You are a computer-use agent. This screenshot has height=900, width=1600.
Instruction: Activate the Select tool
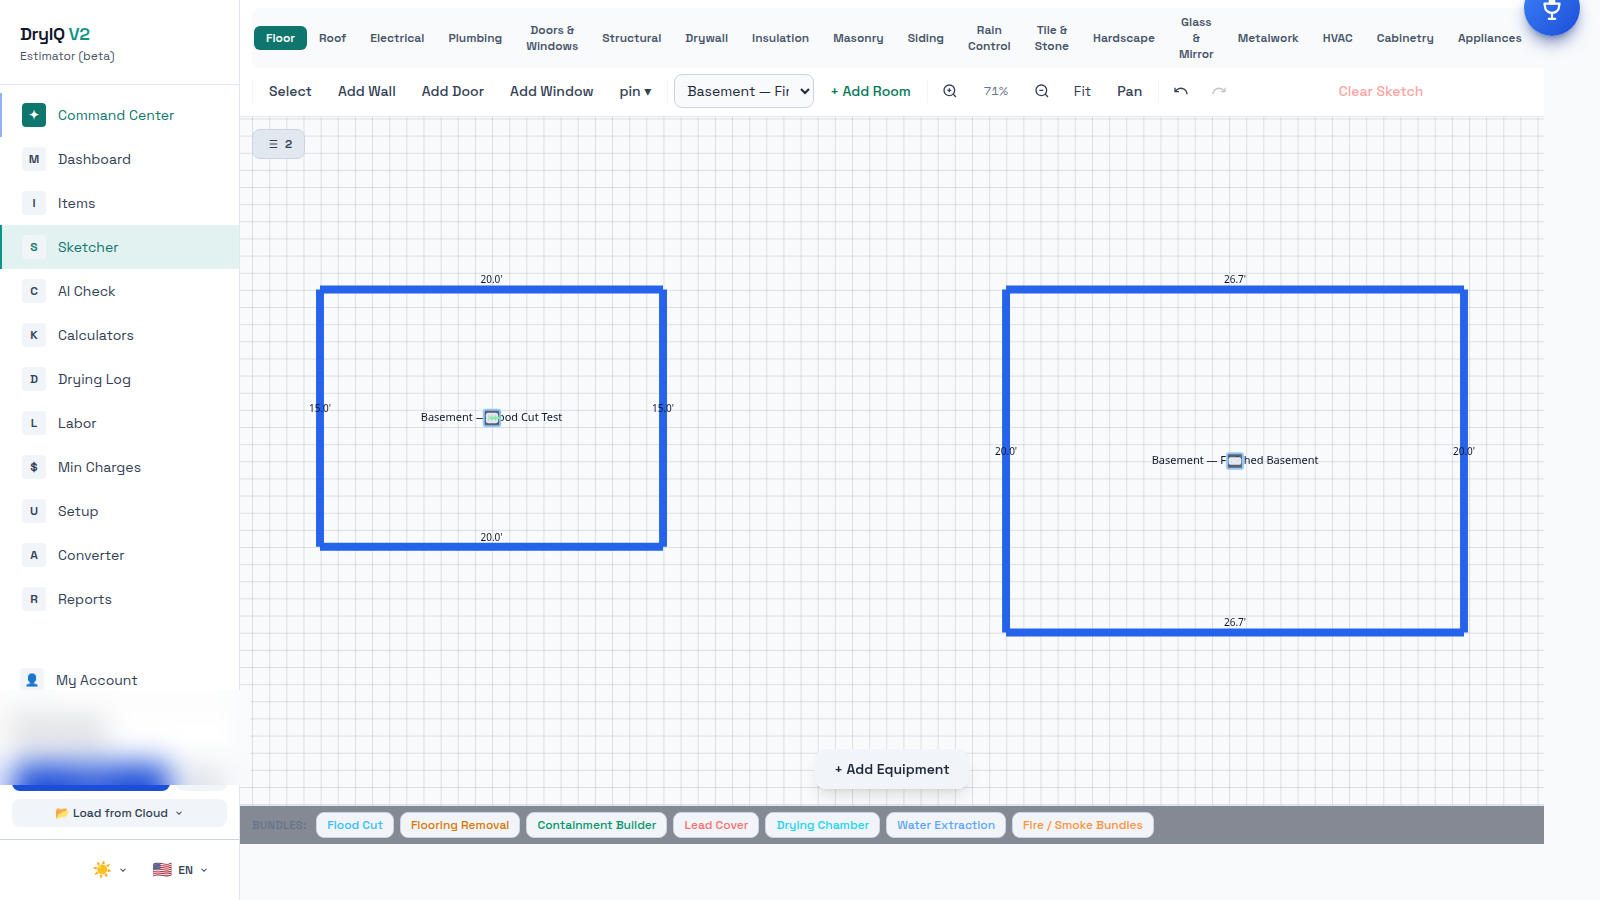290,91
